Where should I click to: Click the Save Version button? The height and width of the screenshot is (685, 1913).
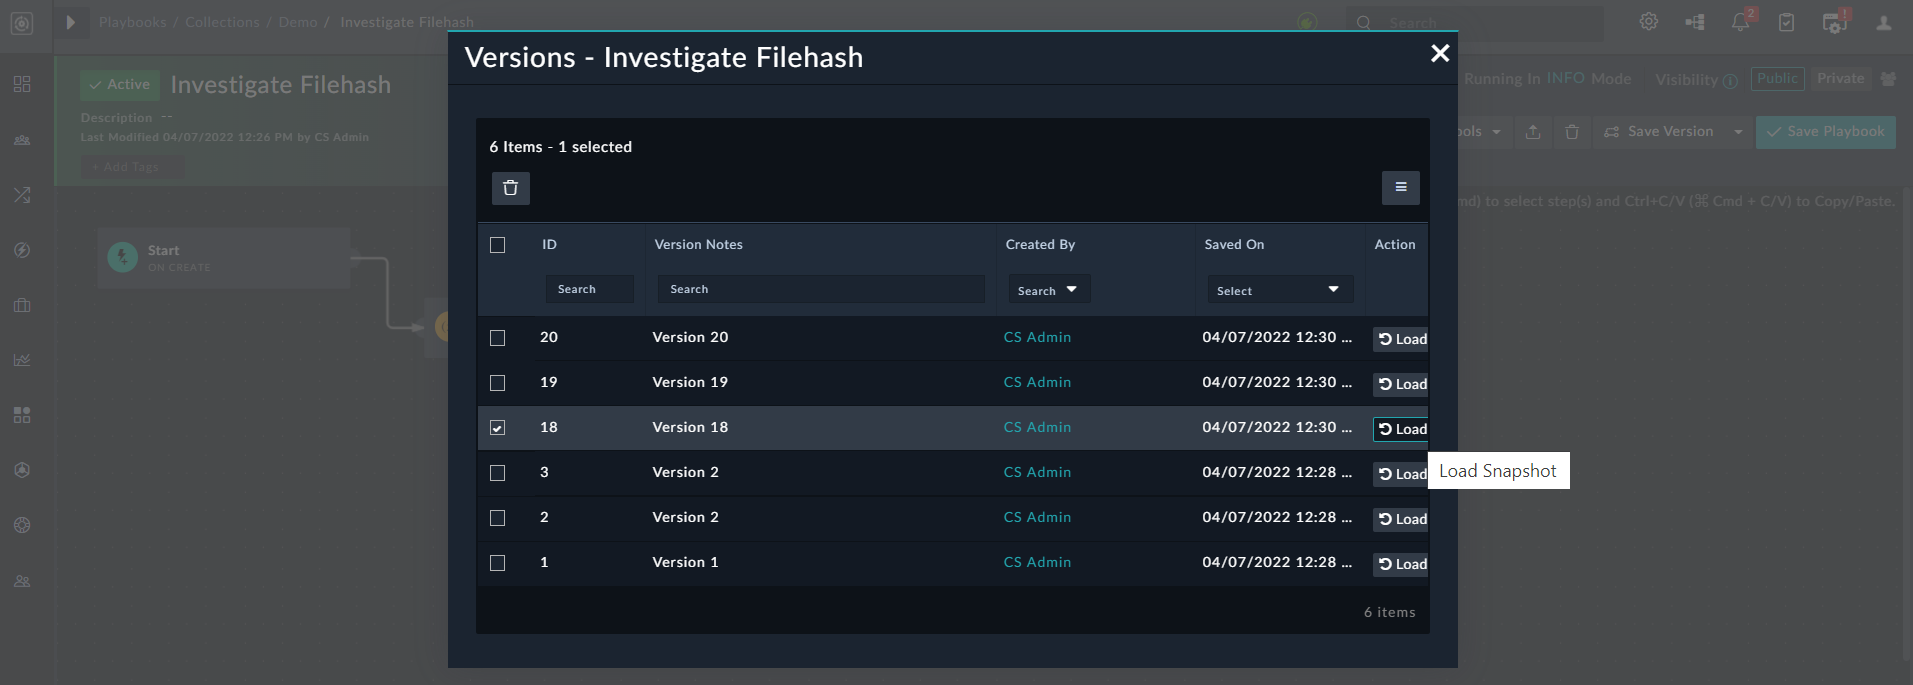coord(1659,131)
